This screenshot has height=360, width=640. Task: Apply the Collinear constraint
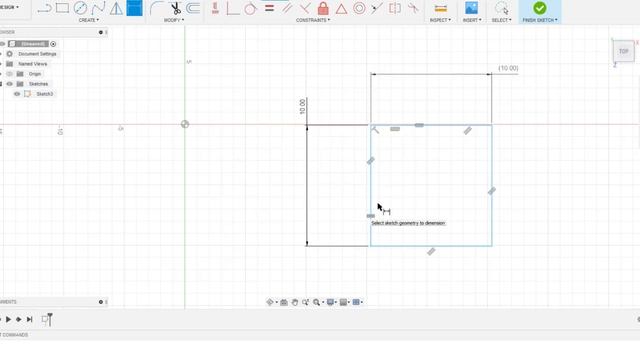(x=377, y=8)
